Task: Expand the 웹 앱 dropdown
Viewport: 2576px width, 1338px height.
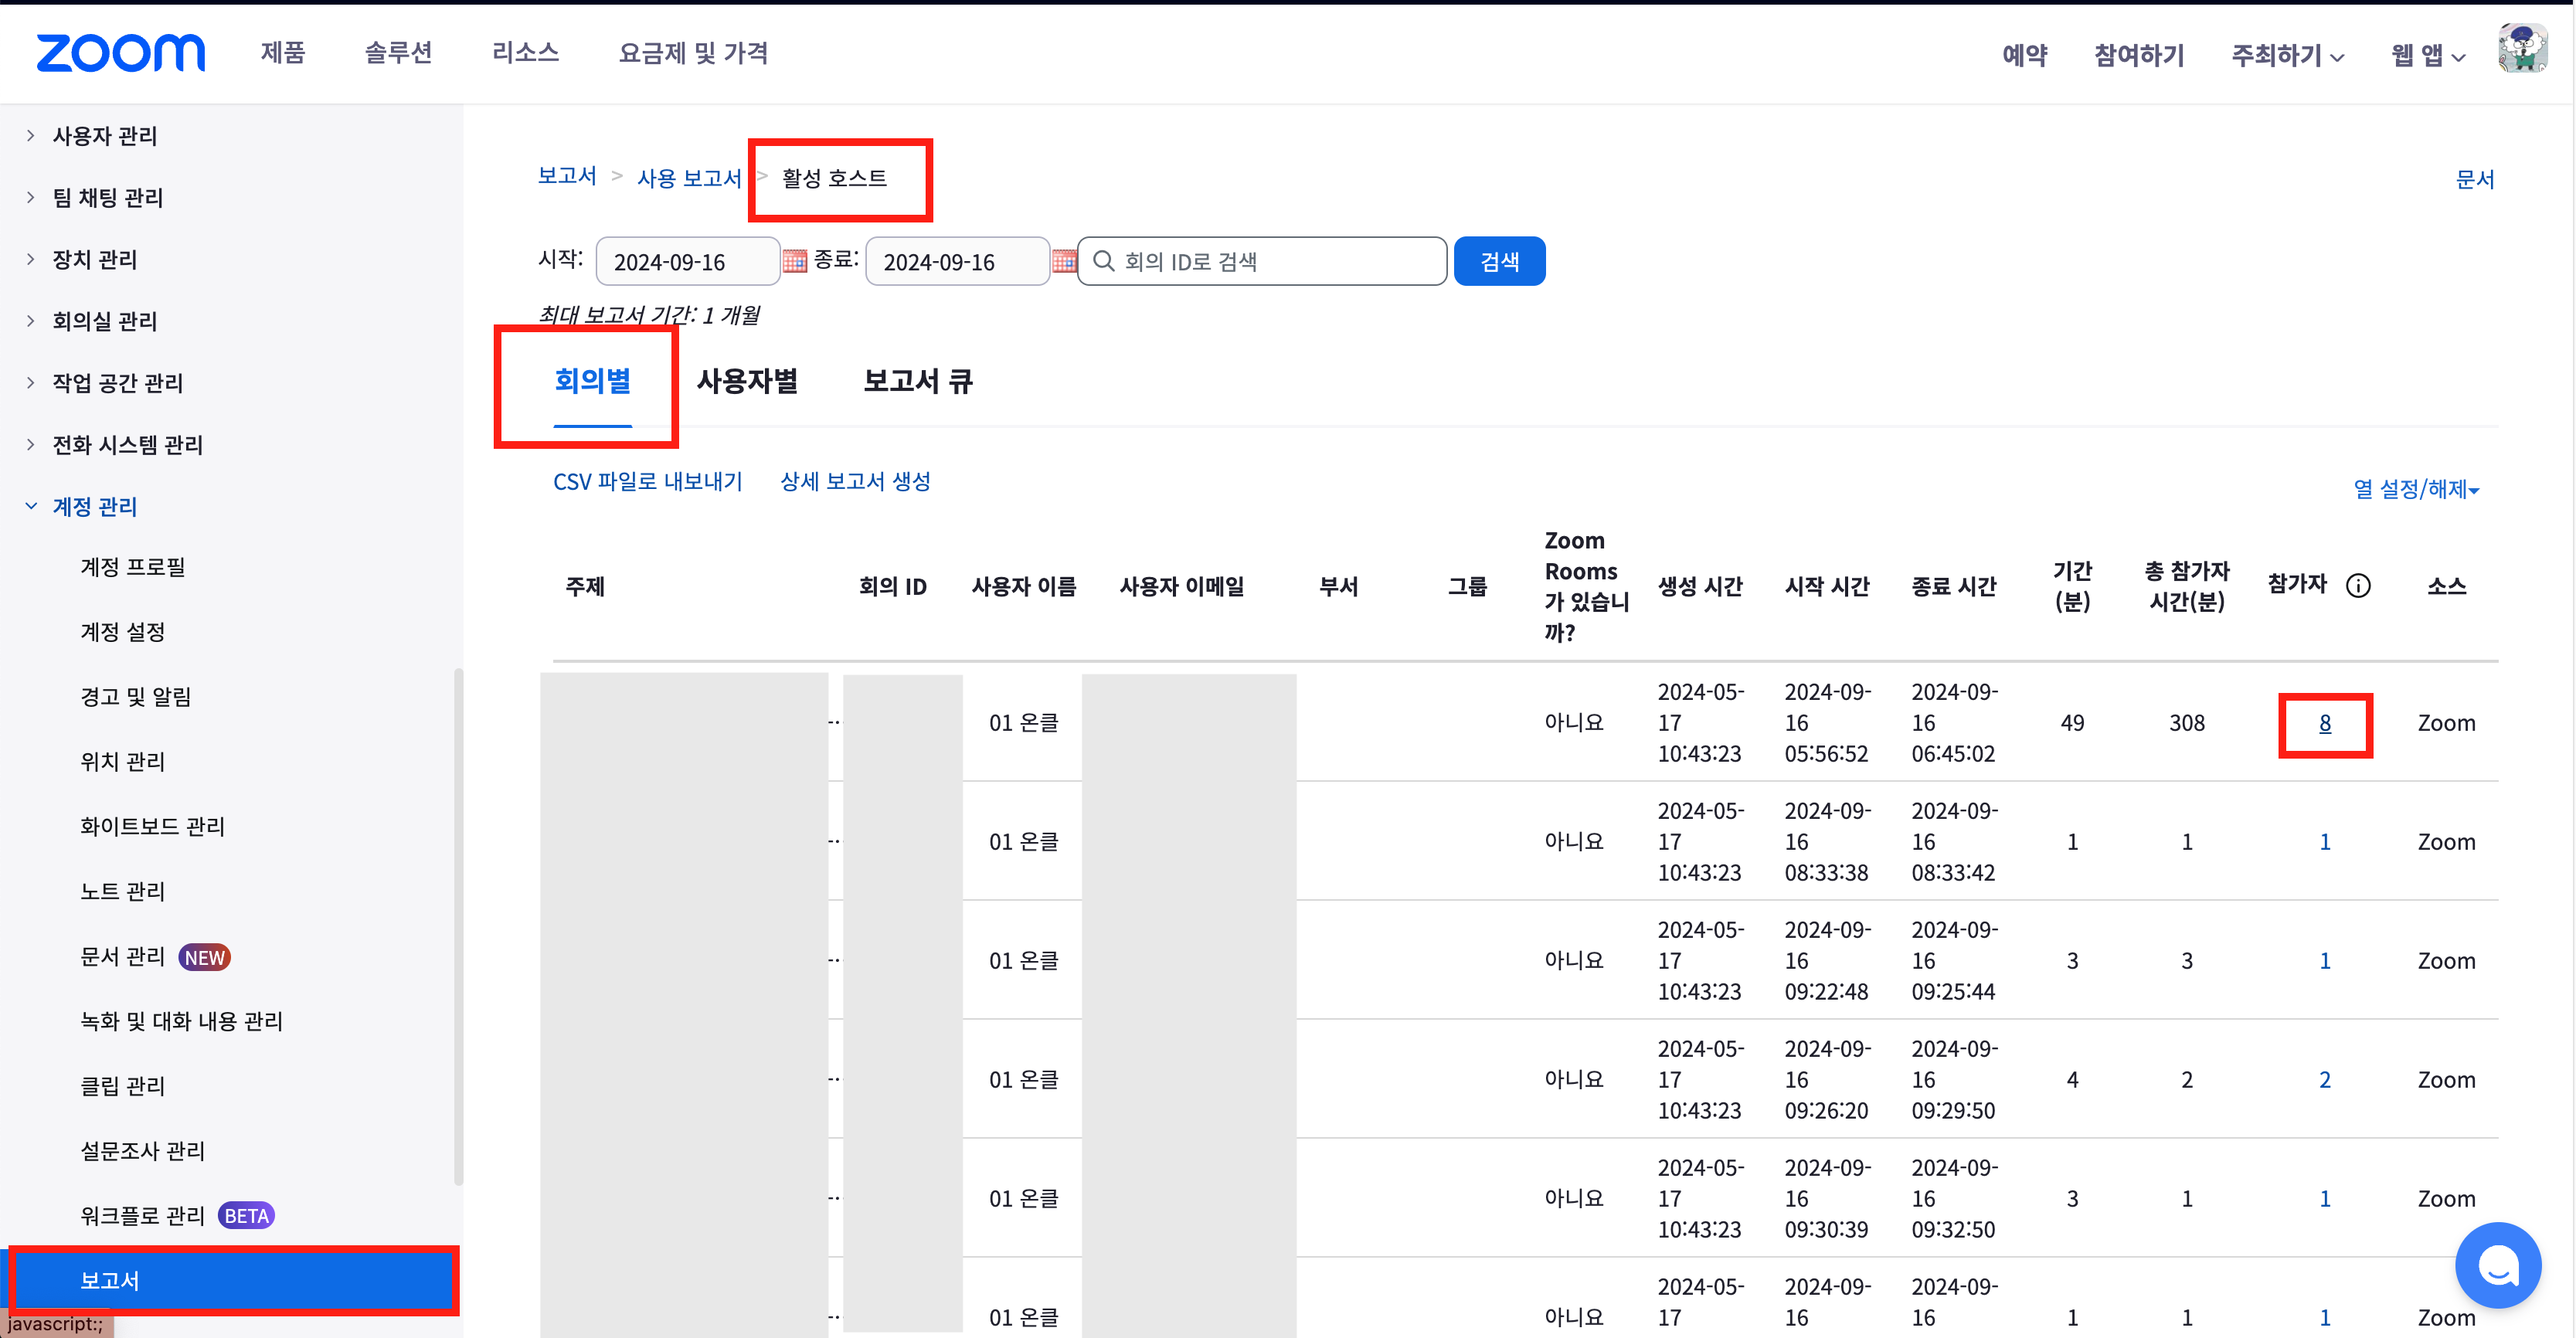Action: click(x=2427, y=55)
